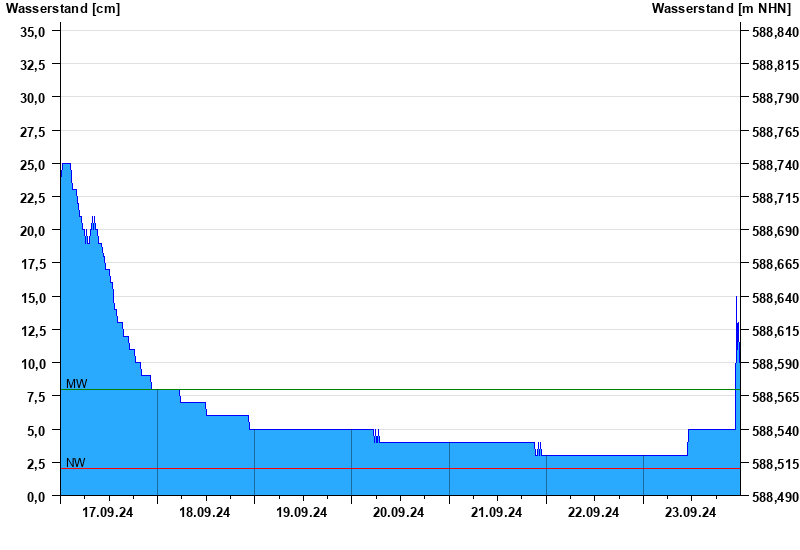The image size is (800, 550).
Task: Click the 17,5 left axis value
Action: (32, 264)
